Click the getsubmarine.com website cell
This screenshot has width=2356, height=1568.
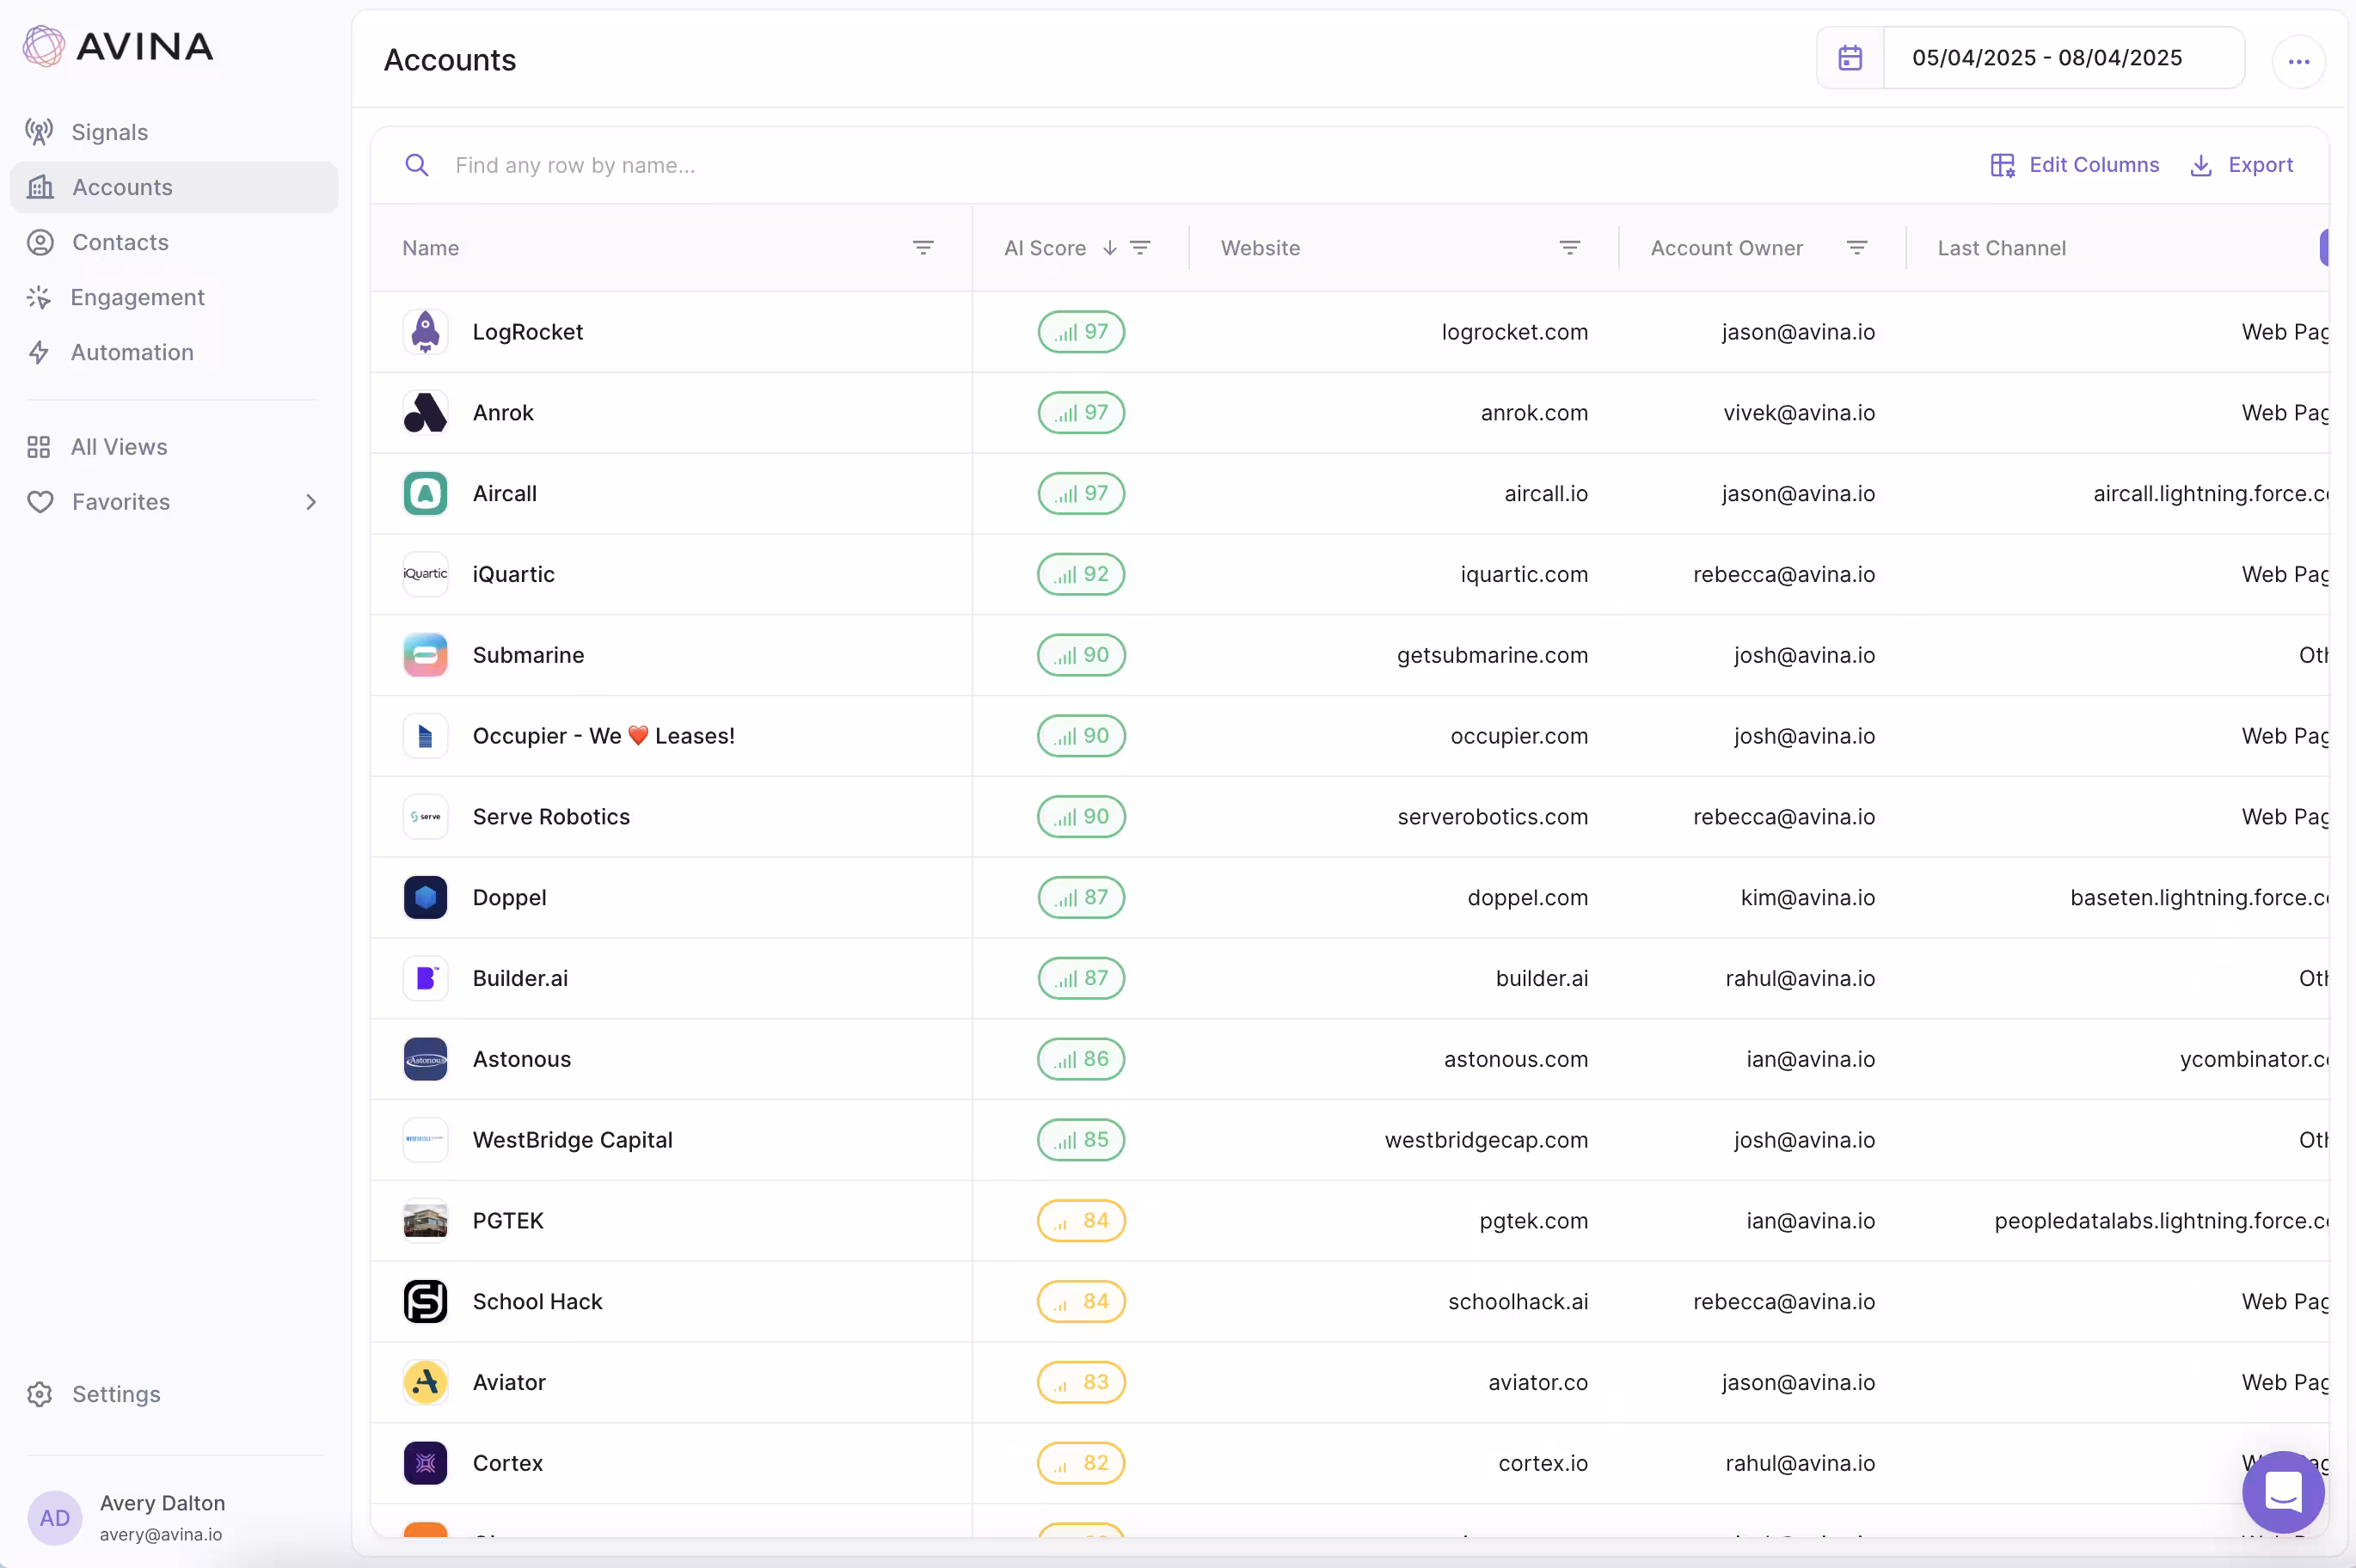tap(1492, 655)
